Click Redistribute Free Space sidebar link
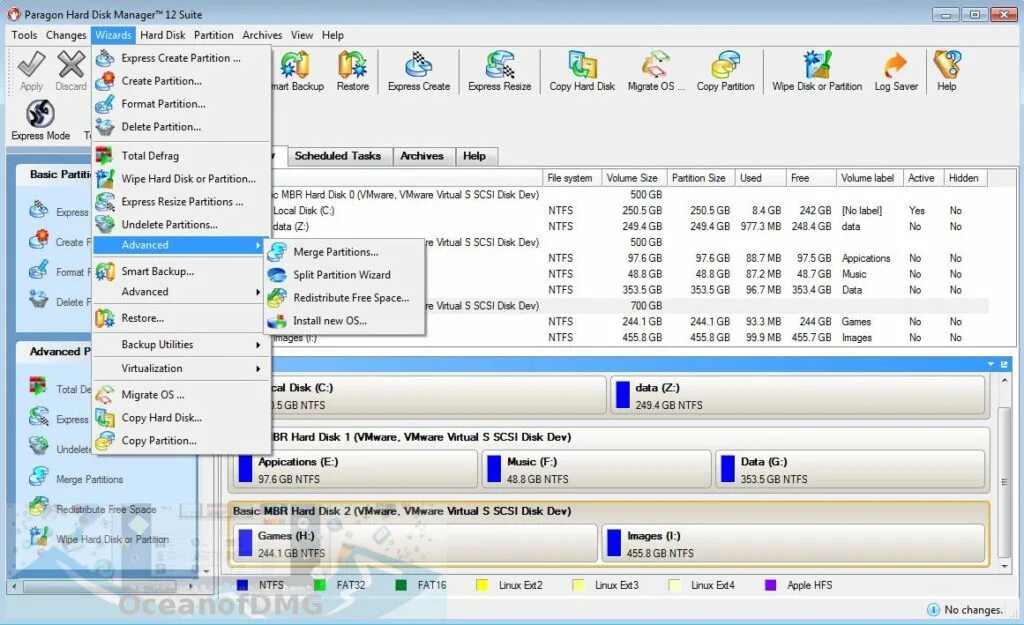The width and height of the screenshot is (1024, 625). pyautogui.click(x=106, y=509)
